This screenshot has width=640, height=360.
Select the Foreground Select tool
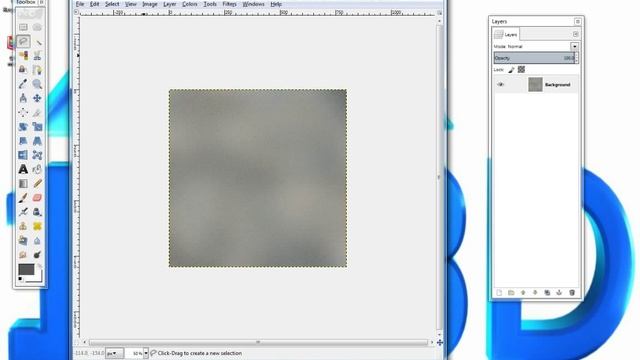[x=23, y=70]
